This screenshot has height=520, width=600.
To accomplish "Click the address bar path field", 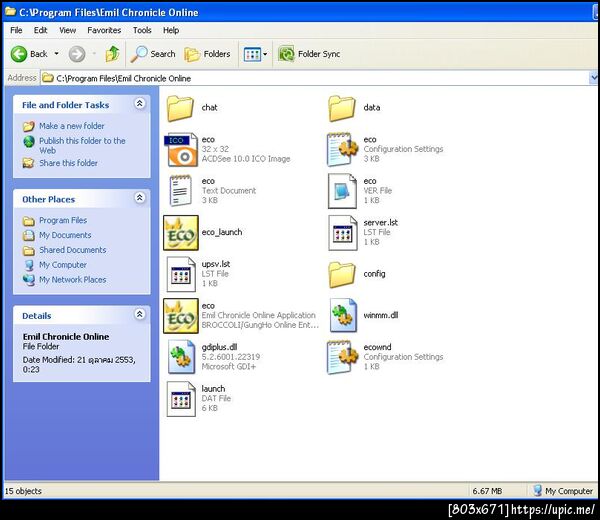I will tap(314, 78).
